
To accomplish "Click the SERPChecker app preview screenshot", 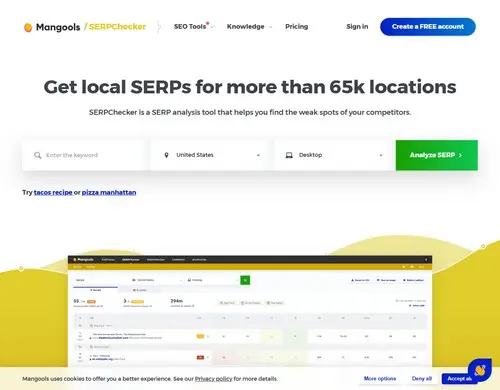I will click(250, 311).
